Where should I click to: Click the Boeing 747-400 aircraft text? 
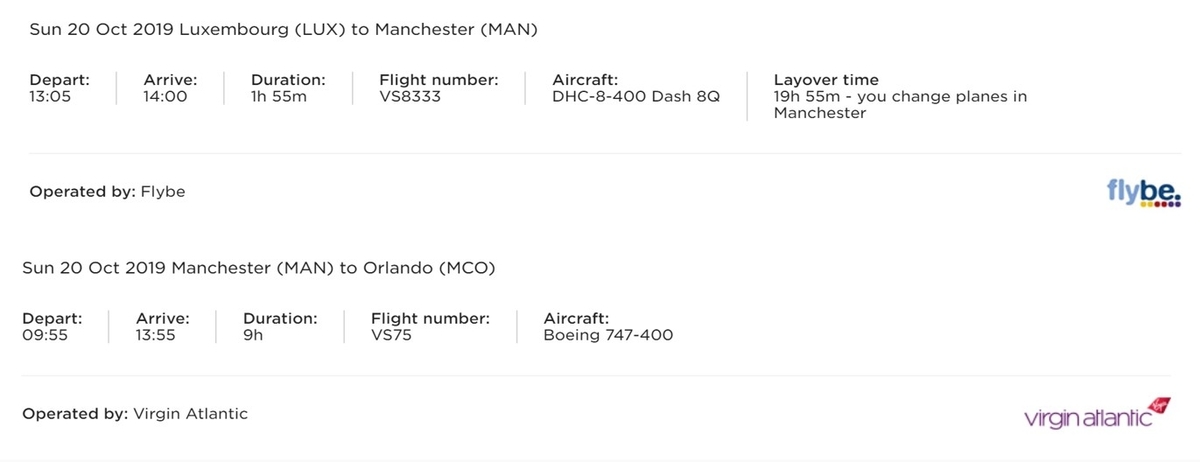pos(608,335)
